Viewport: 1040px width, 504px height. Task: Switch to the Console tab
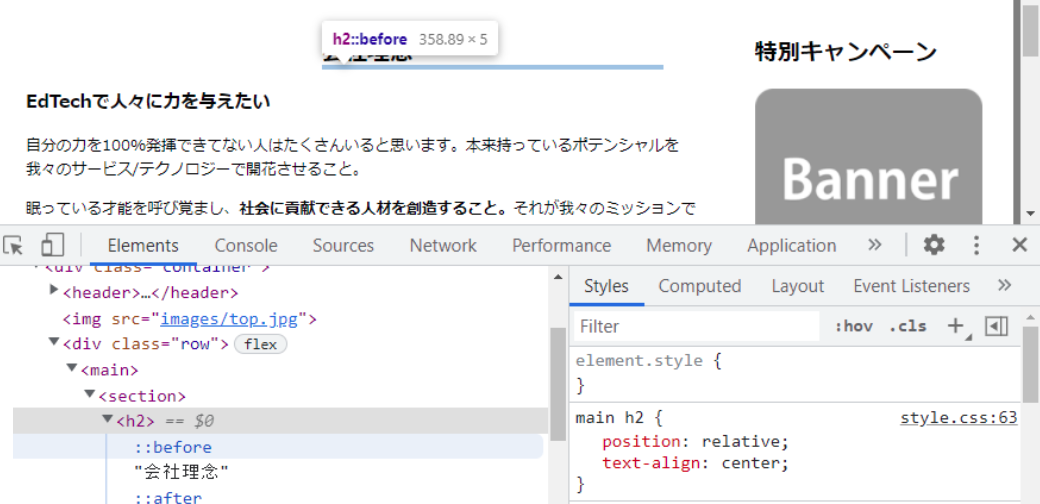coord(246,245)
